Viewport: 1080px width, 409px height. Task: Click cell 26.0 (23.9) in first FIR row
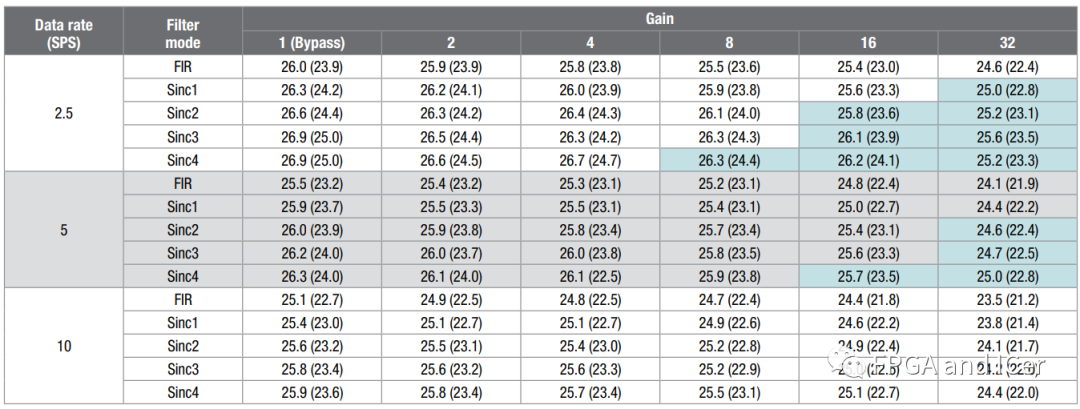click(x=312, y=67)
